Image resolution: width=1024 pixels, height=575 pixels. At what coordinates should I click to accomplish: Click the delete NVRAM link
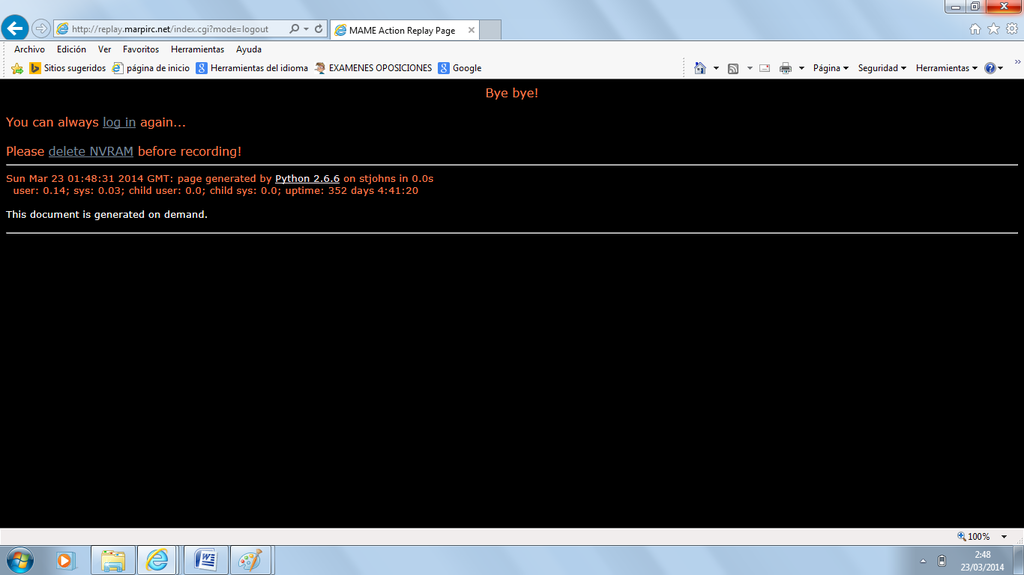[91, 151]
